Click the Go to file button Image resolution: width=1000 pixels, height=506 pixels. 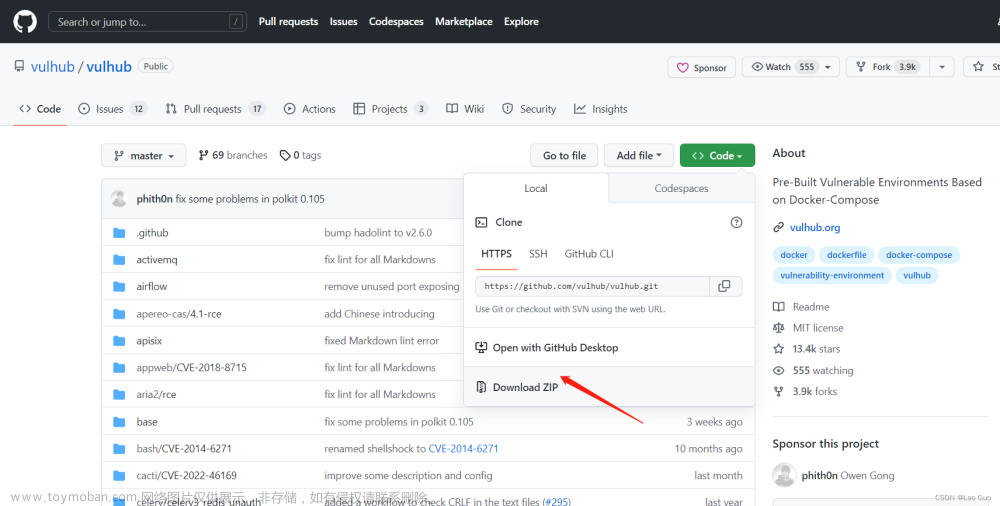point(564,155)
